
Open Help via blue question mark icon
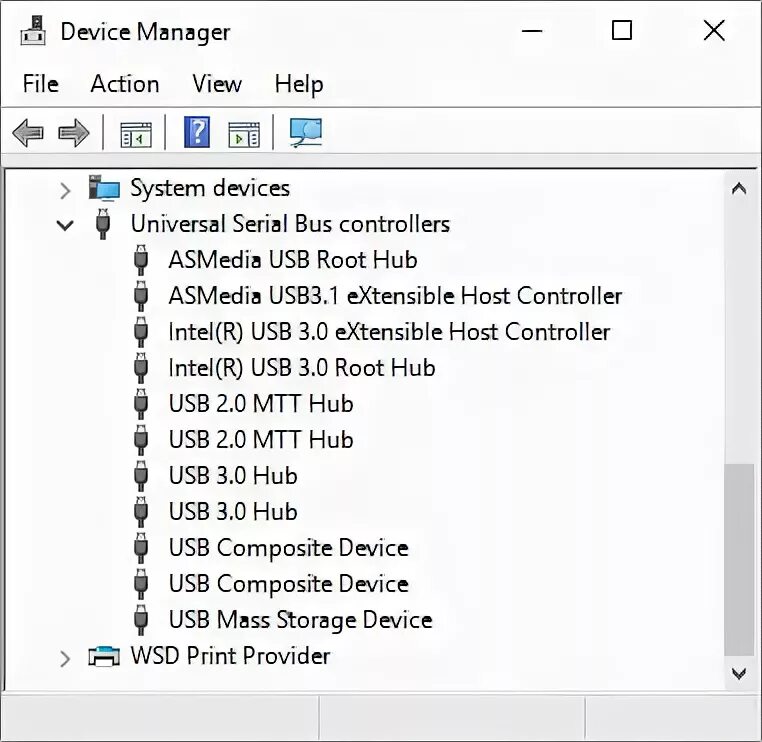pos(197,133)
